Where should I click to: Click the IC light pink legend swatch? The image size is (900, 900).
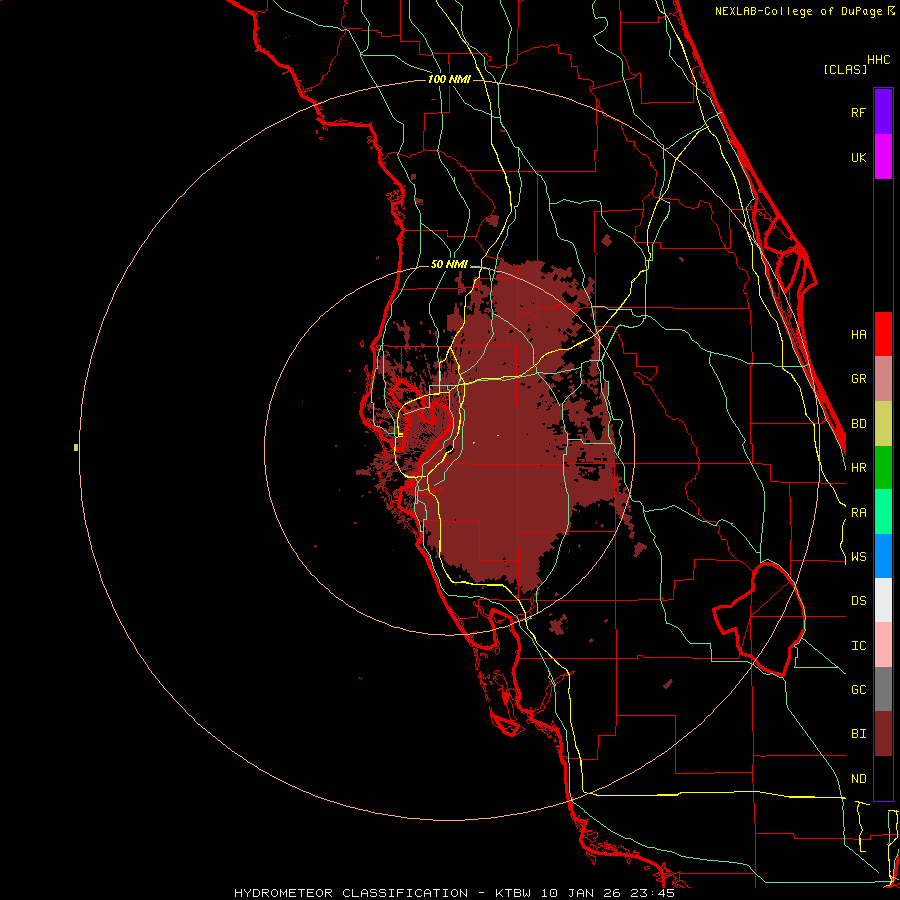[883, 645]
